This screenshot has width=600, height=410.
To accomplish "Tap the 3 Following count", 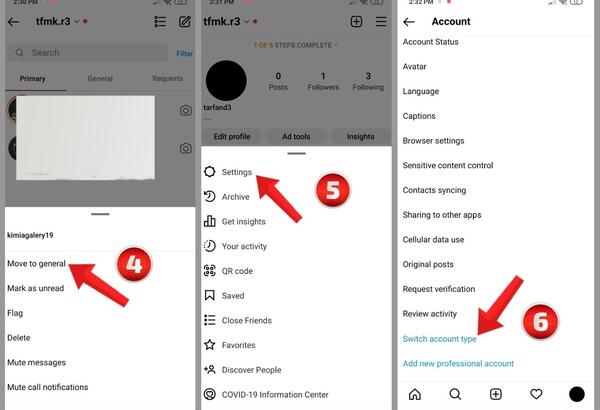I will tap(368, 82).
